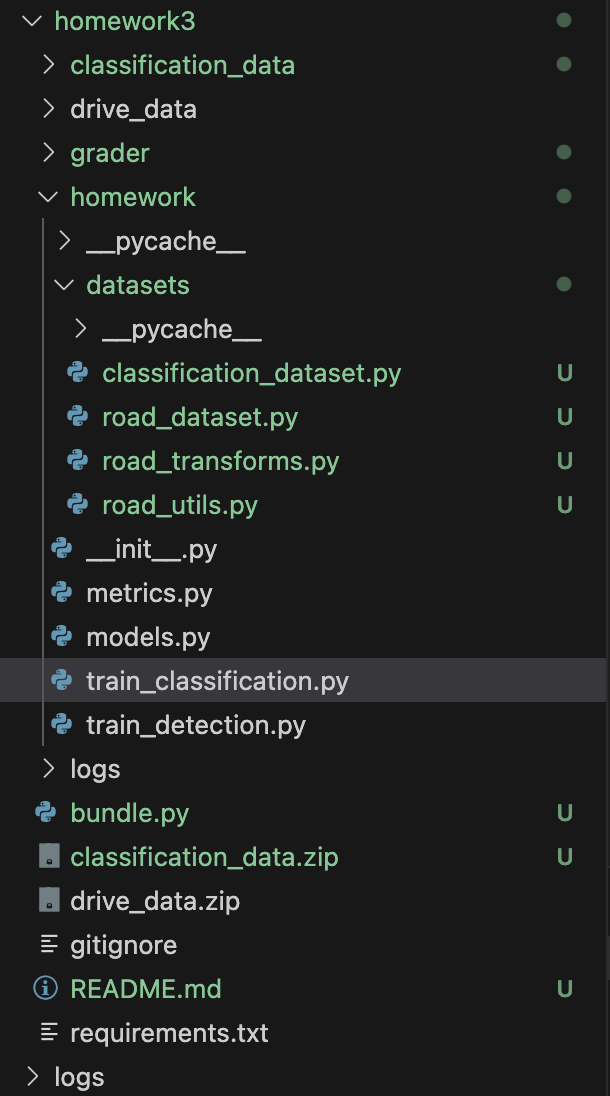Open README.md from the explorer
This screenshot has height=1096, width=610.
(x=145, y=988)
